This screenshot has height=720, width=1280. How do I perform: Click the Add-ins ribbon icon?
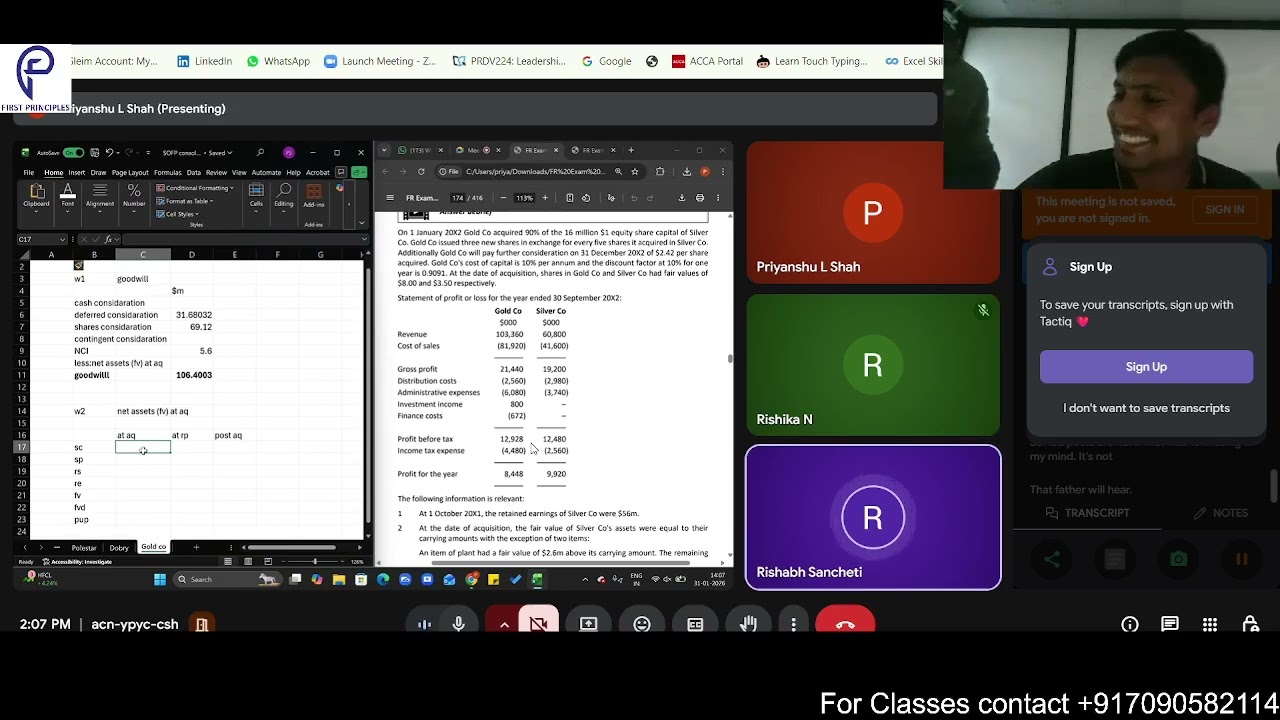[x=314, y=195]
